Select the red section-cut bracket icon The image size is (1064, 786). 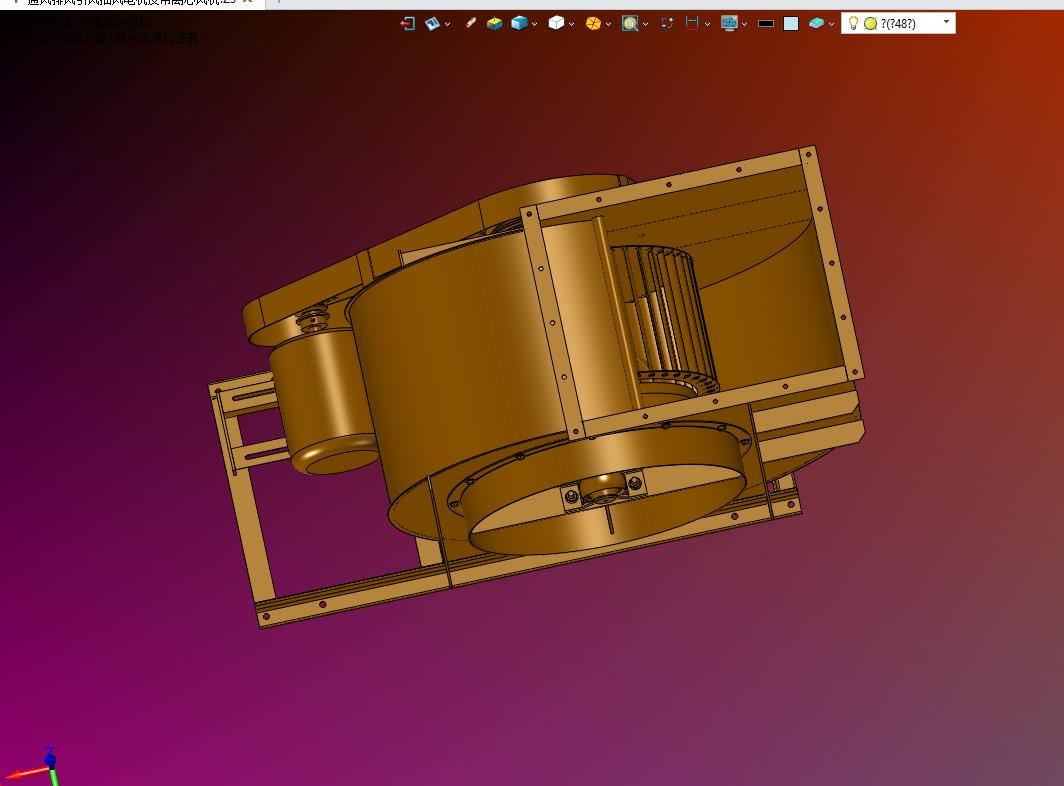click(x=692, y=23)
